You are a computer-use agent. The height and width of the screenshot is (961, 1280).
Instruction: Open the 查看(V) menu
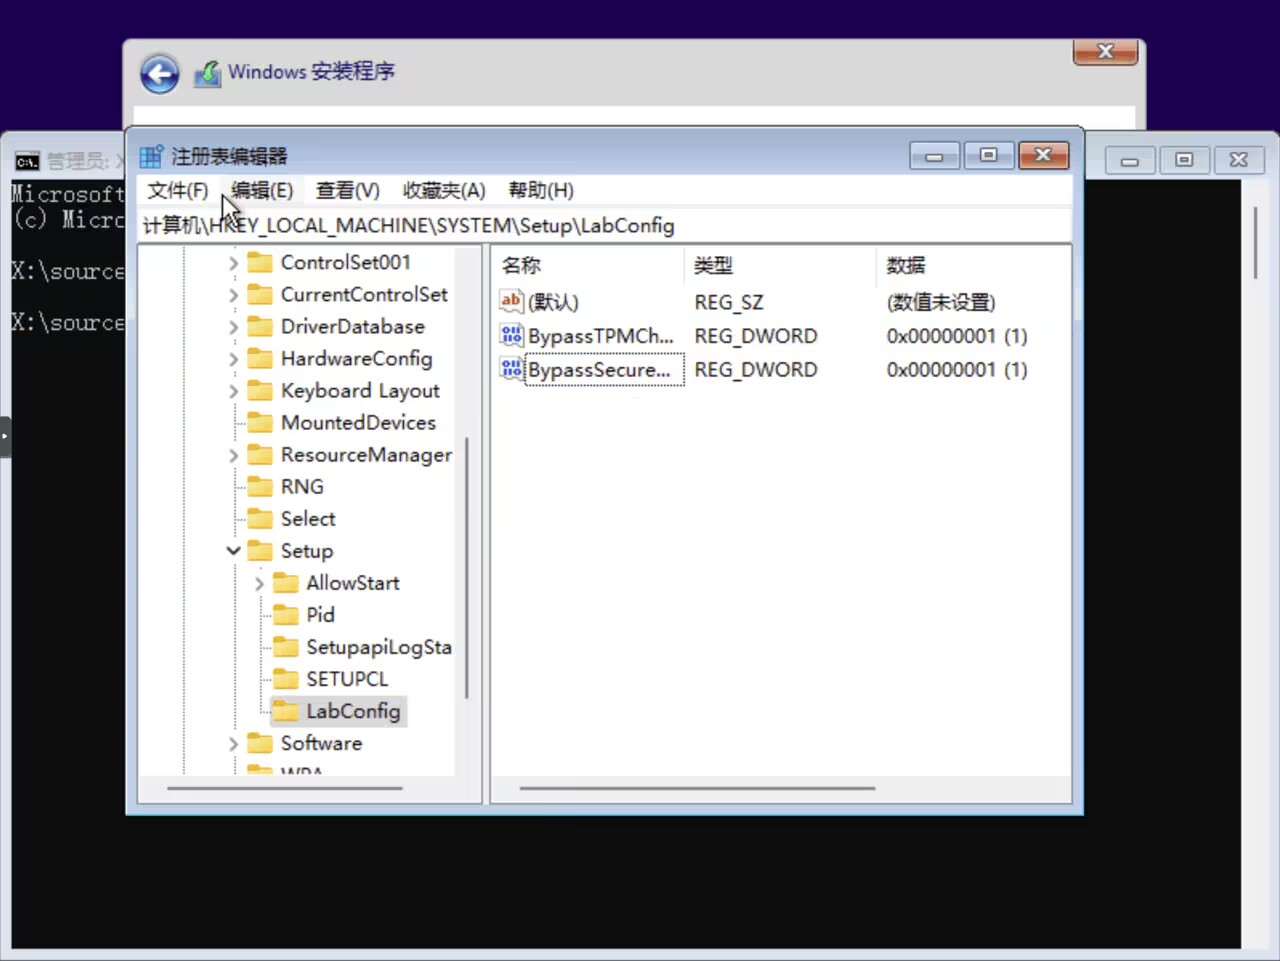pyautogui.click(x=347, y=190)
